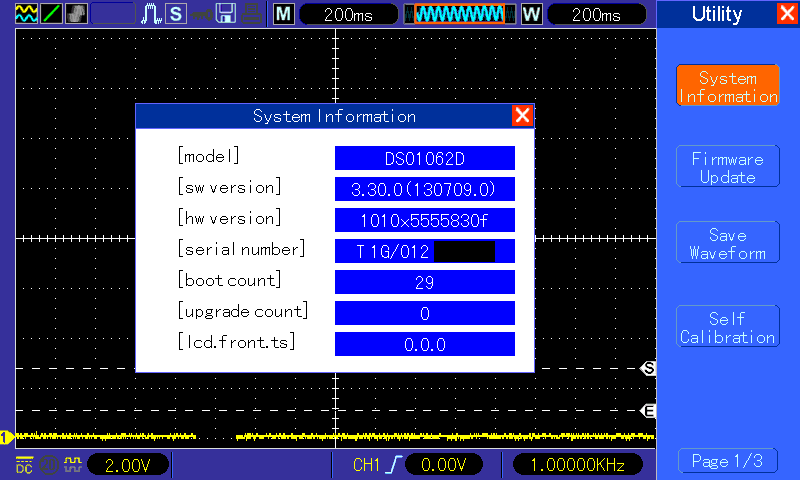Click the channel 1 ground marker

(6, 437)
